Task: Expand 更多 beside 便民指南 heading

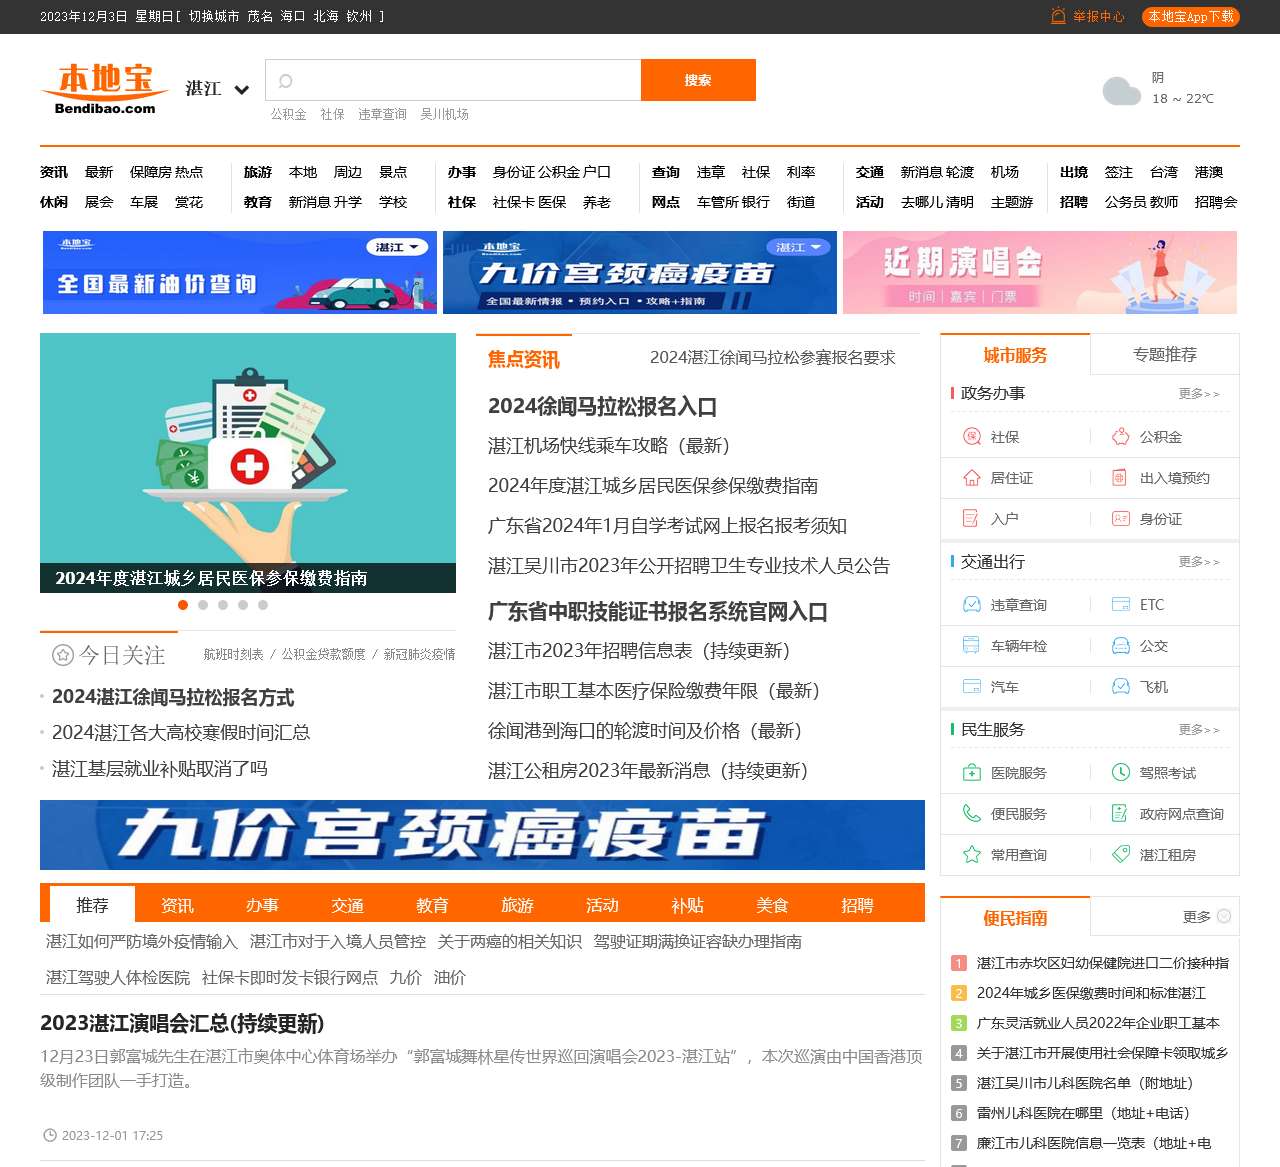Action: [x=1205, y=917]
